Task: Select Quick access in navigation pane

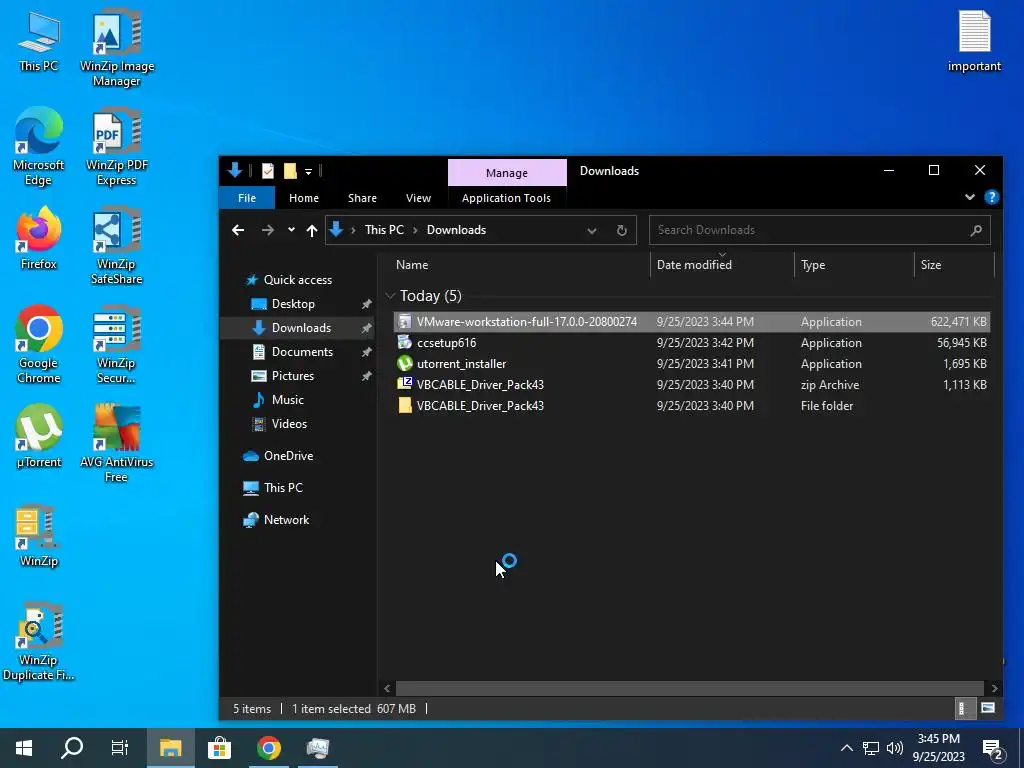Action: click(x=298, y=280)
